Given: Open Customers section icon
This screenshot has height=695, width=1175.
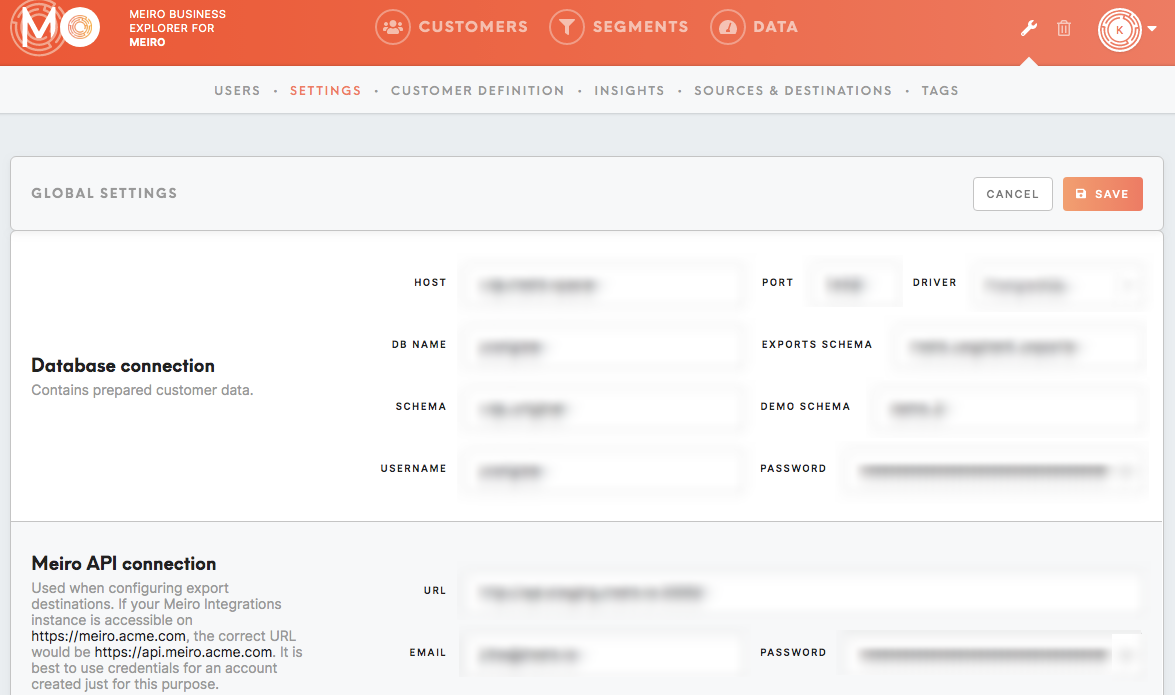Looking at the screenshot, I should tap(393, 27).
